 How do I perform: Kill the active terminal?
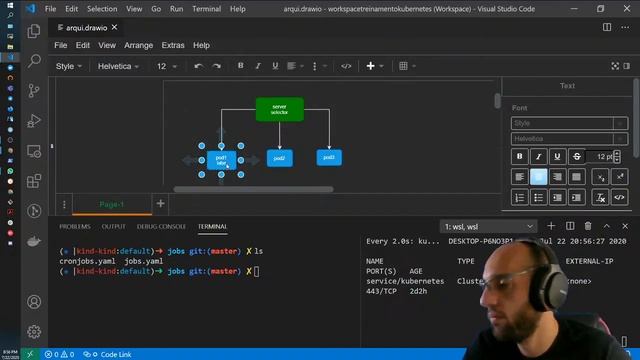tap(588, 226)
